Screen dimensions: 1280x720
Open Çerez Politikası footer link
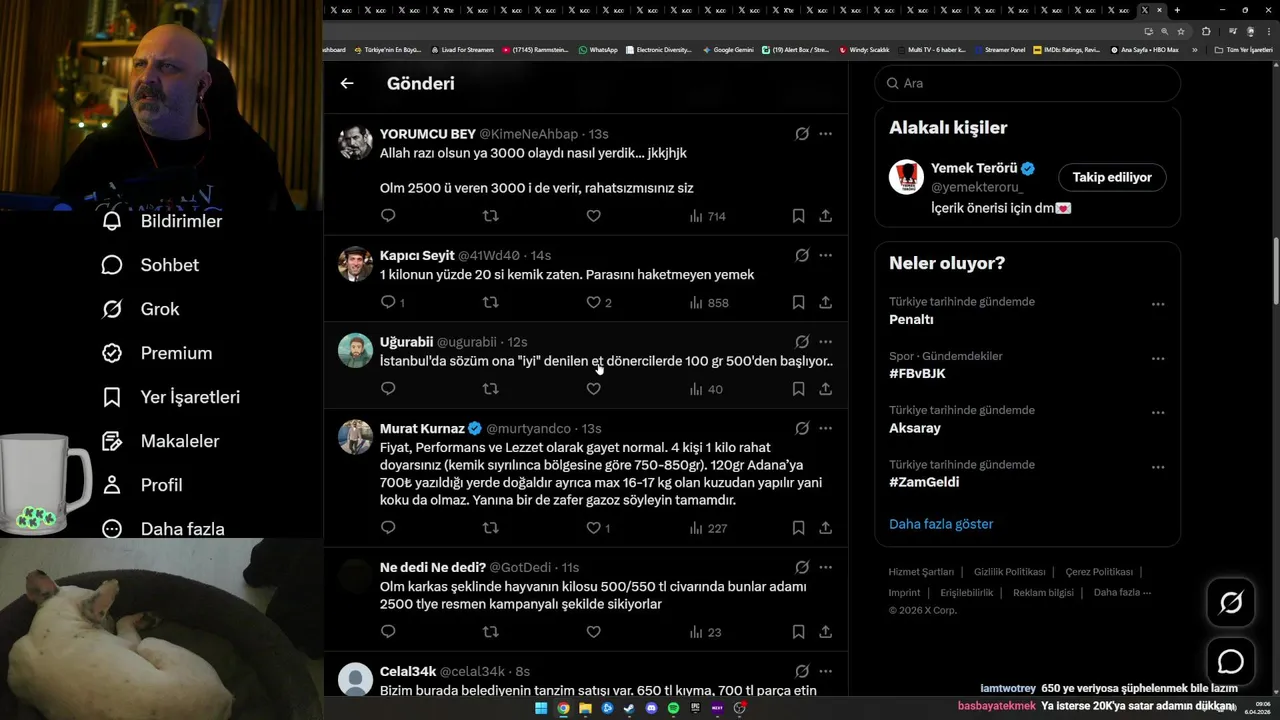click(x=1099, y=572)
